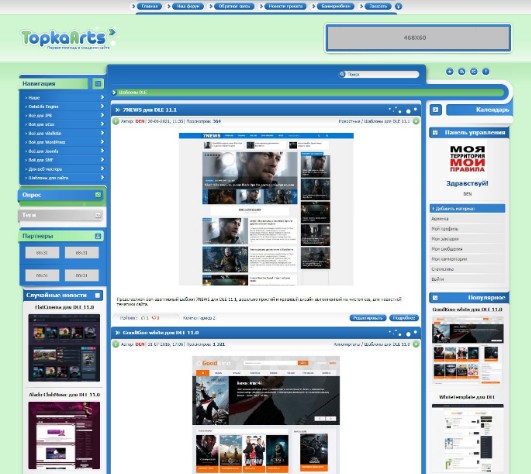Viewport: 531px width, 474px height.
Task: Click round icon after Закрыть in top menu
Action: [399, 6]
